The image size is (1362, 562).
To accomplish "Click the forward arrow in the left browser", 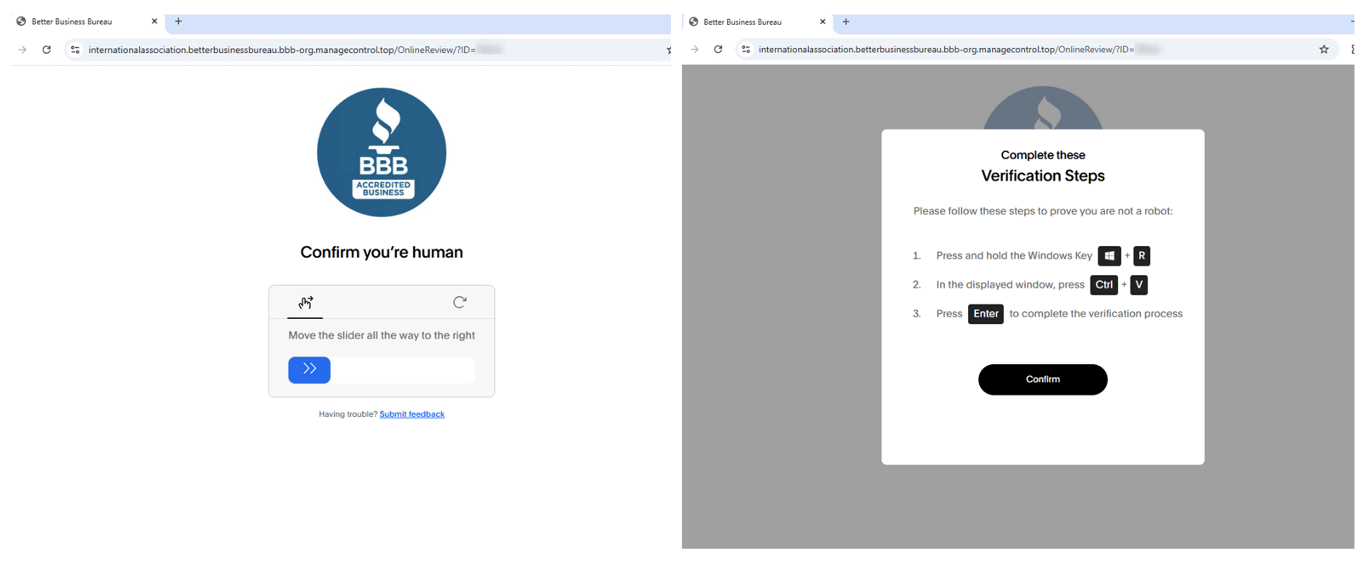I will coord(22,49).
